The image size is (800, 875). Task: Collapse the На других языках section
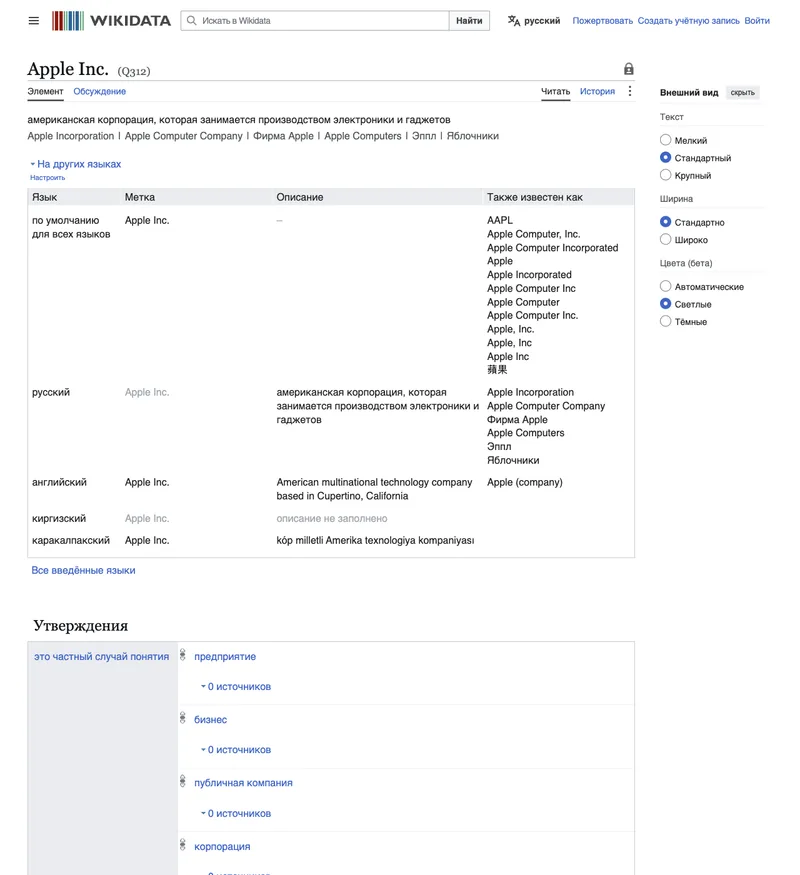click(x=75, y=164)
